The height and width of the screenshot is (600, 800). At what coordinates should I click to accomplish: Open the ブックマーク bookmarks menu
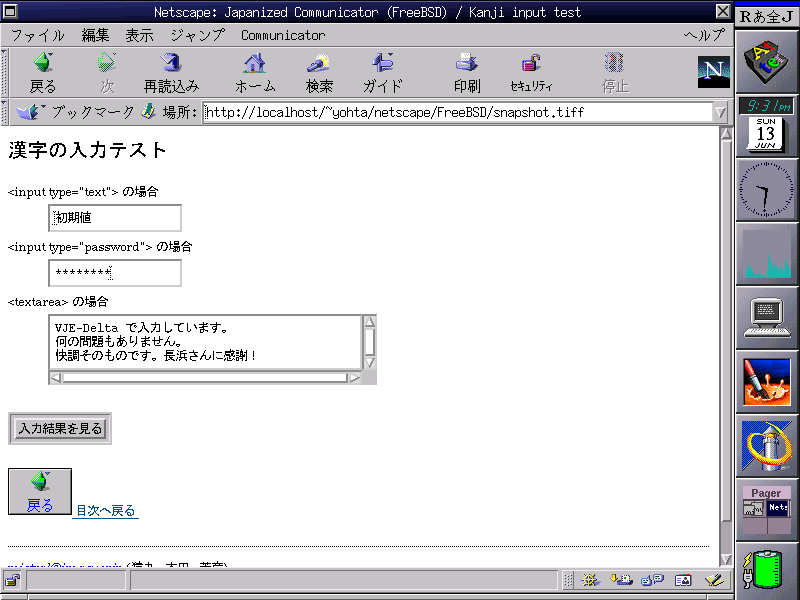coord(75,112)
